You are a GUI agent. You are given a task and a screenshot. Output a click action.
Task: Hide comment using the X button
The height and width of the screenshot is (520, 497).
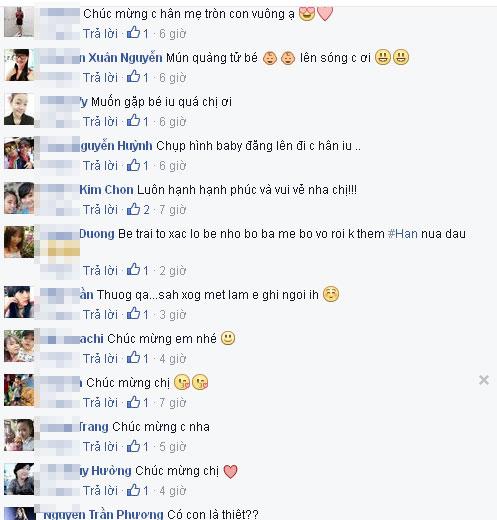point(484,380)
